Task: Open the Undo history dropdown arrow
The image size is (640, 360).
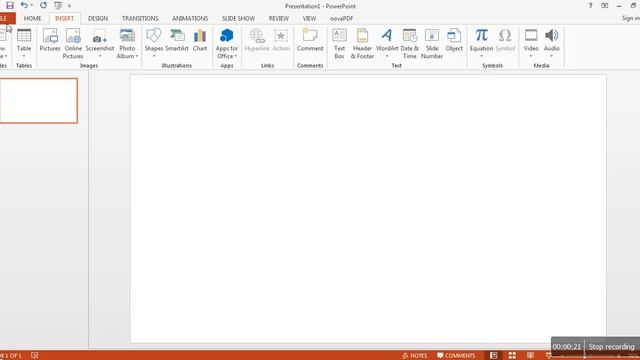Action: [32, 5]
